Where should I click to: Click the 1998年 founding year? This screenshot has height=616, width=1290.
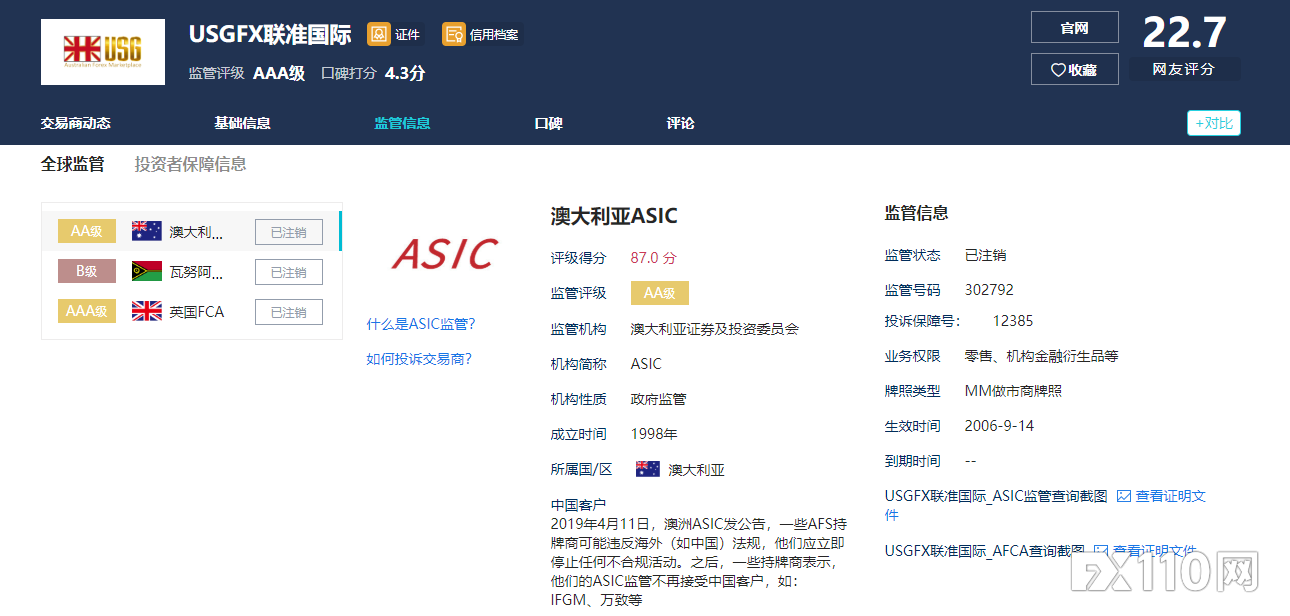coord(654,434)
